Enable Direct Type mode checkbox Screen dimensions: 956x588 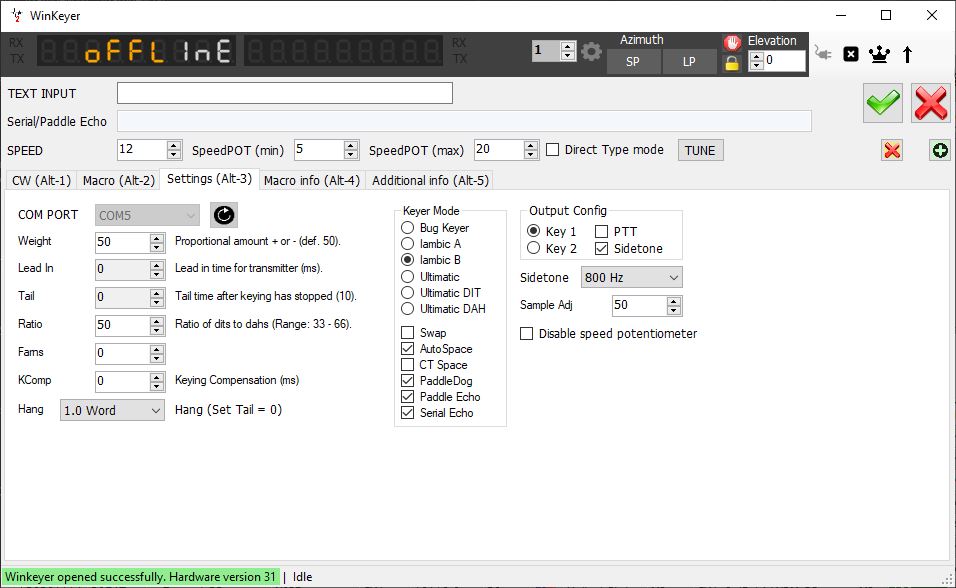click(x=552, y=149)
